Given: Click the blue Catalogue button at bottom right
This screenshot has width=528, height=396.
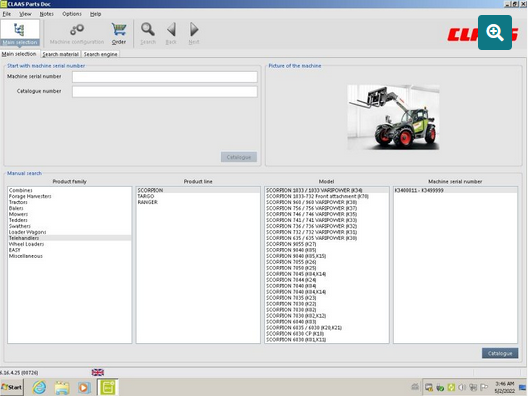Looking at the screenshot, I should coord(500,353).
